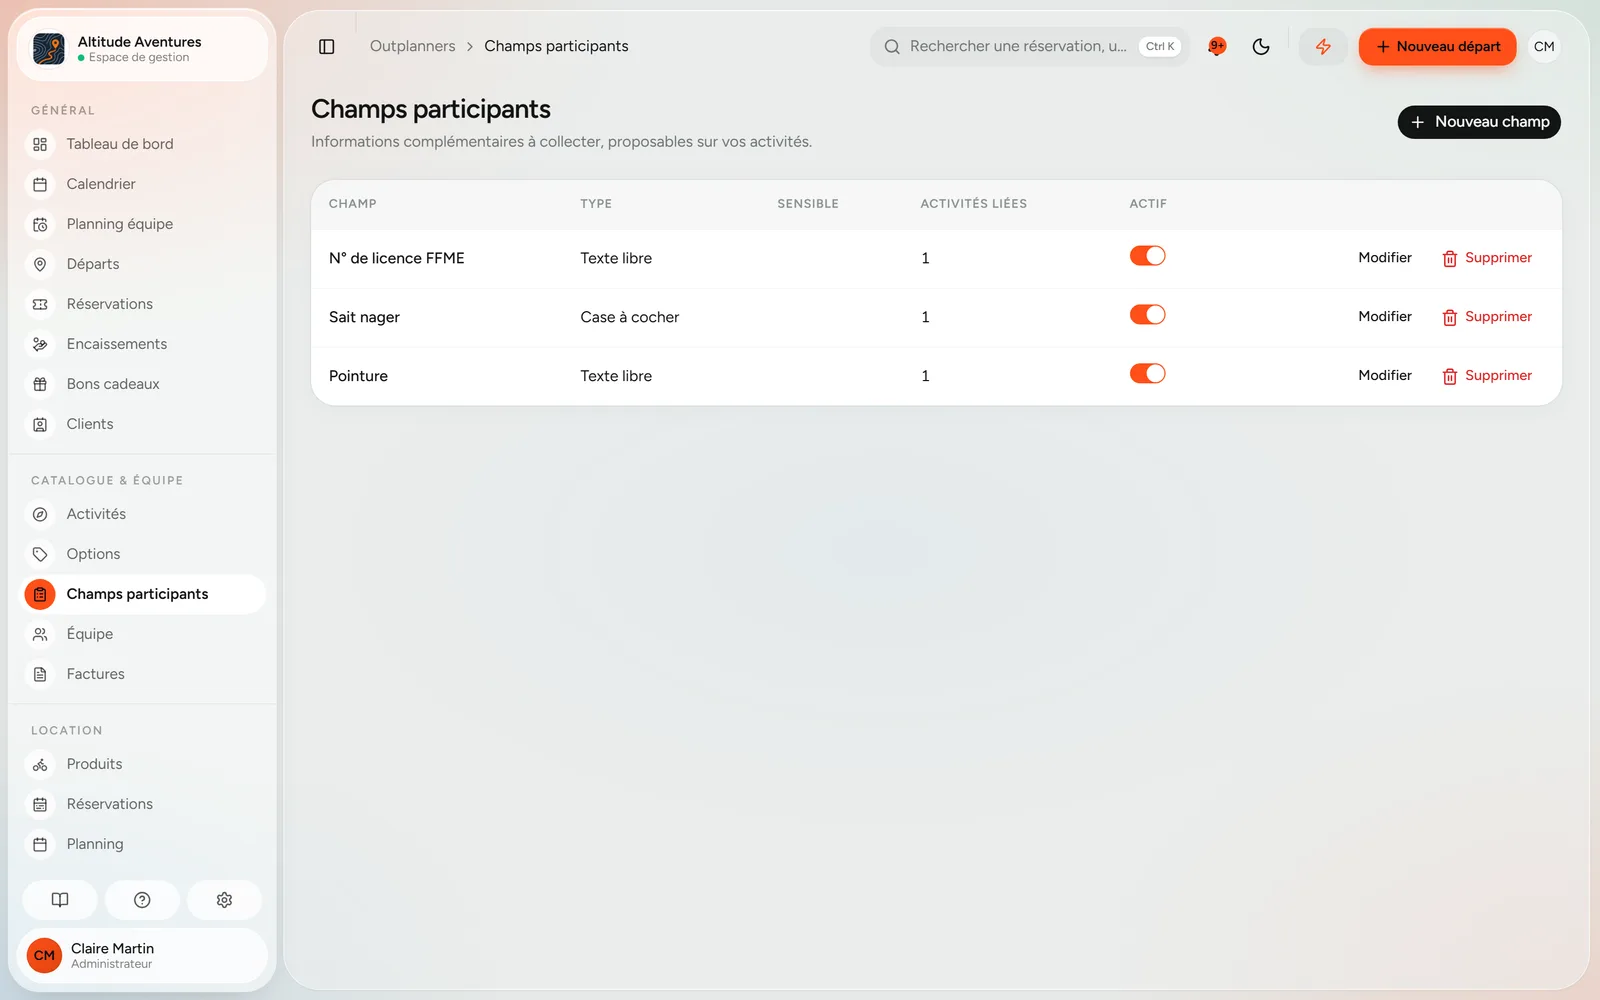
Task: Click the Case à cocher type cell
Action: point(630,317)
